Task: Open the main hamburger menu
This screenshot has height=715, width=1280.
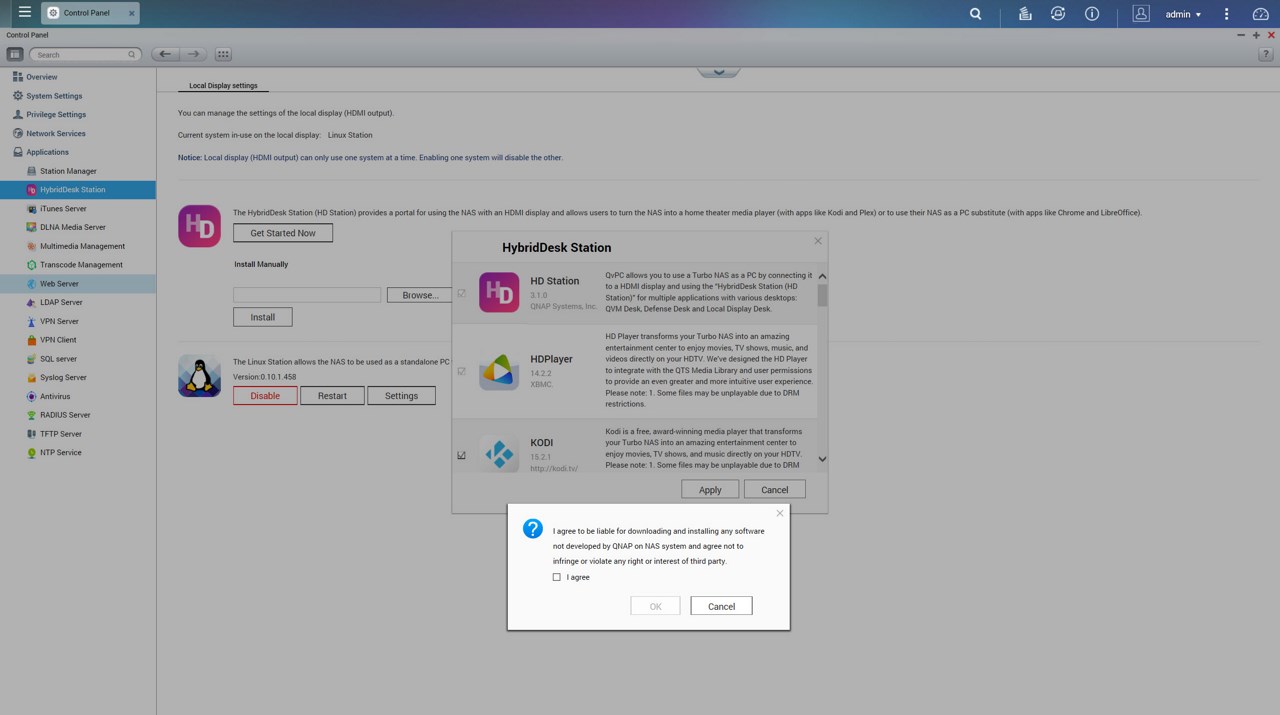Action: tap(25, 13)
